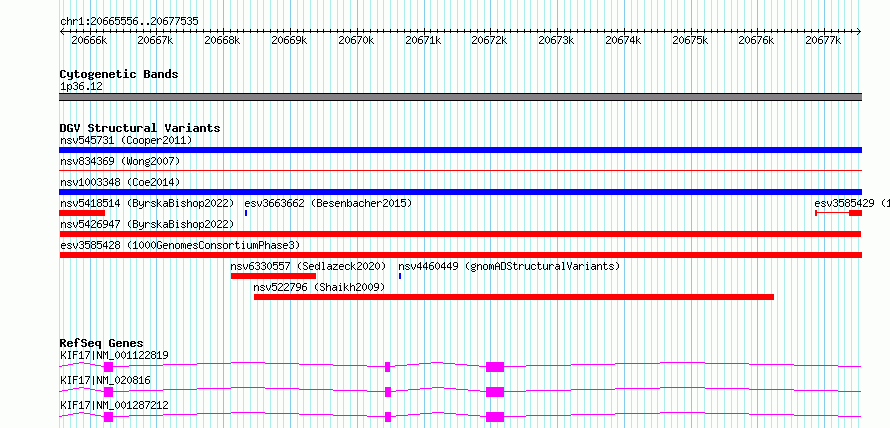
Task: Click the 20677k ruler position label
Action: point(824,40)
